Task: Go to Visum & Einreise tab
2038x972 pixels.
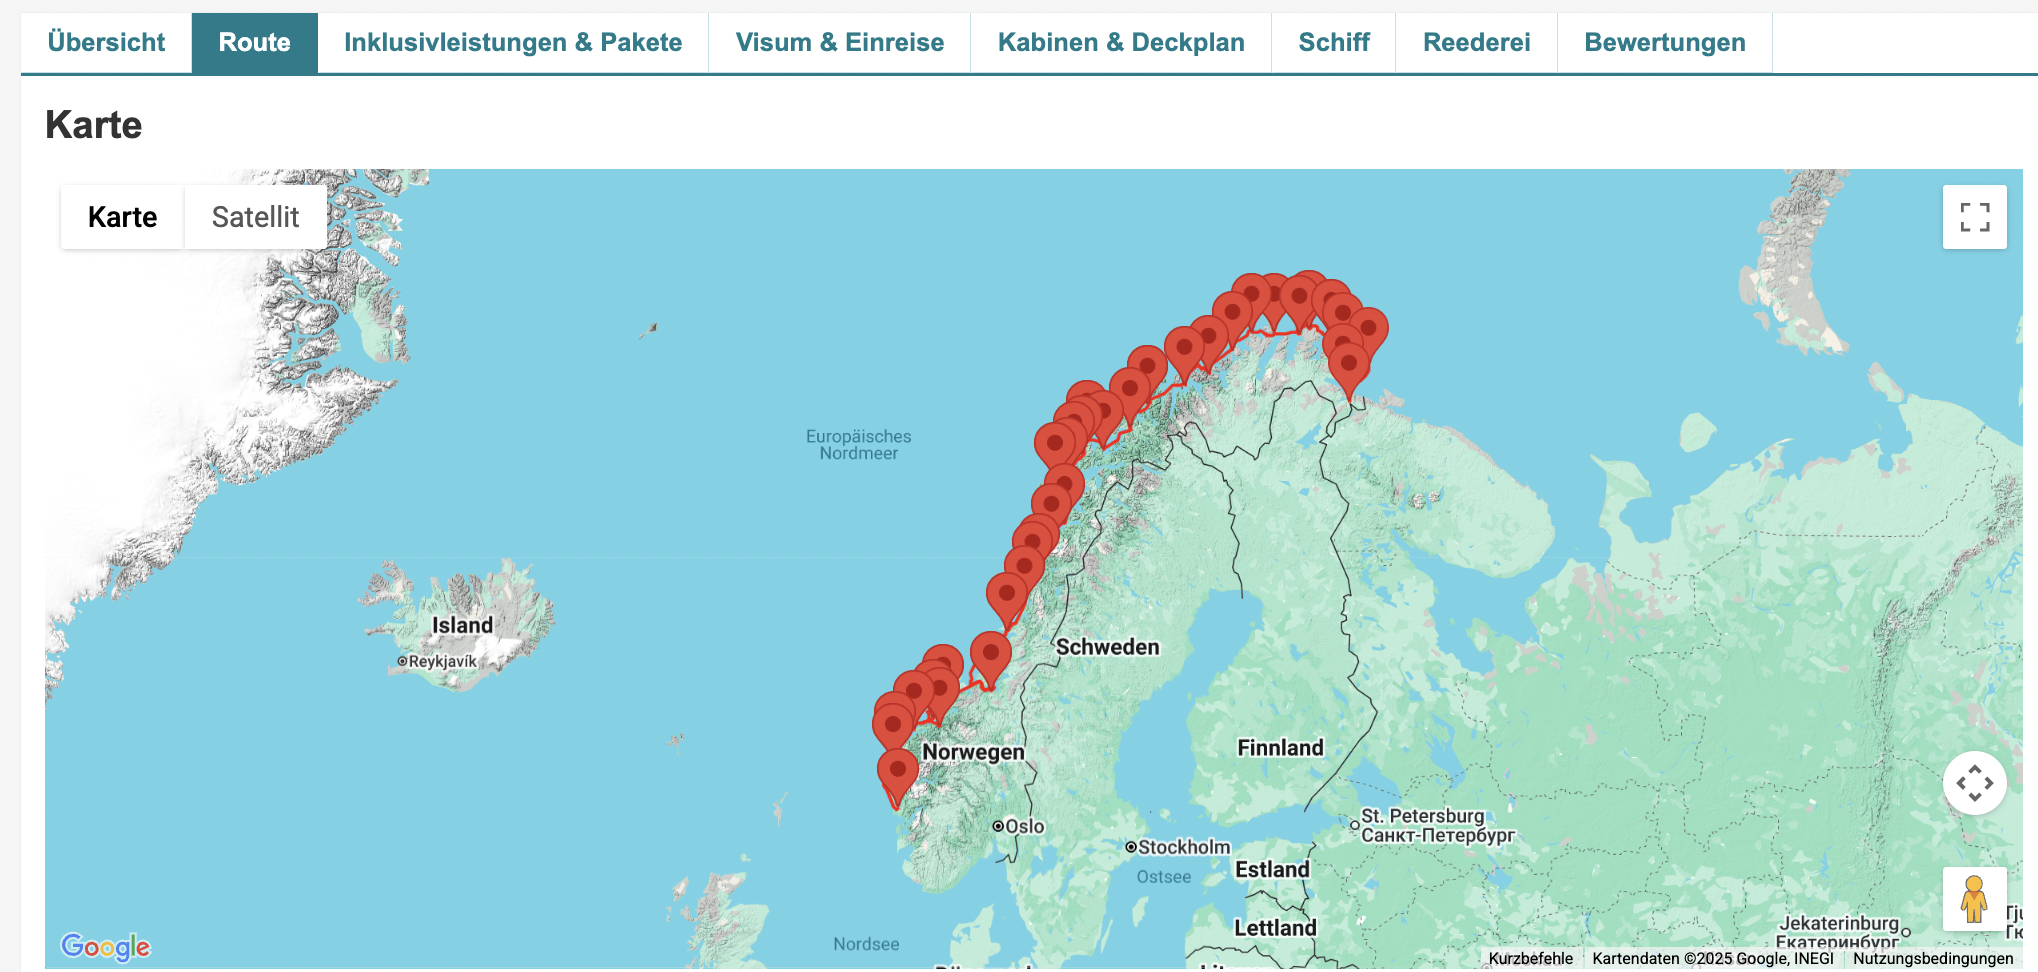Action: (839, 42)
